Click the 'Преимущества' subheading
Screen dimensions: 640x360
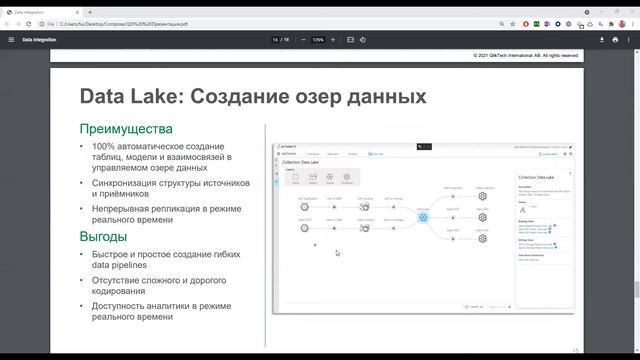tap(126, 129)
